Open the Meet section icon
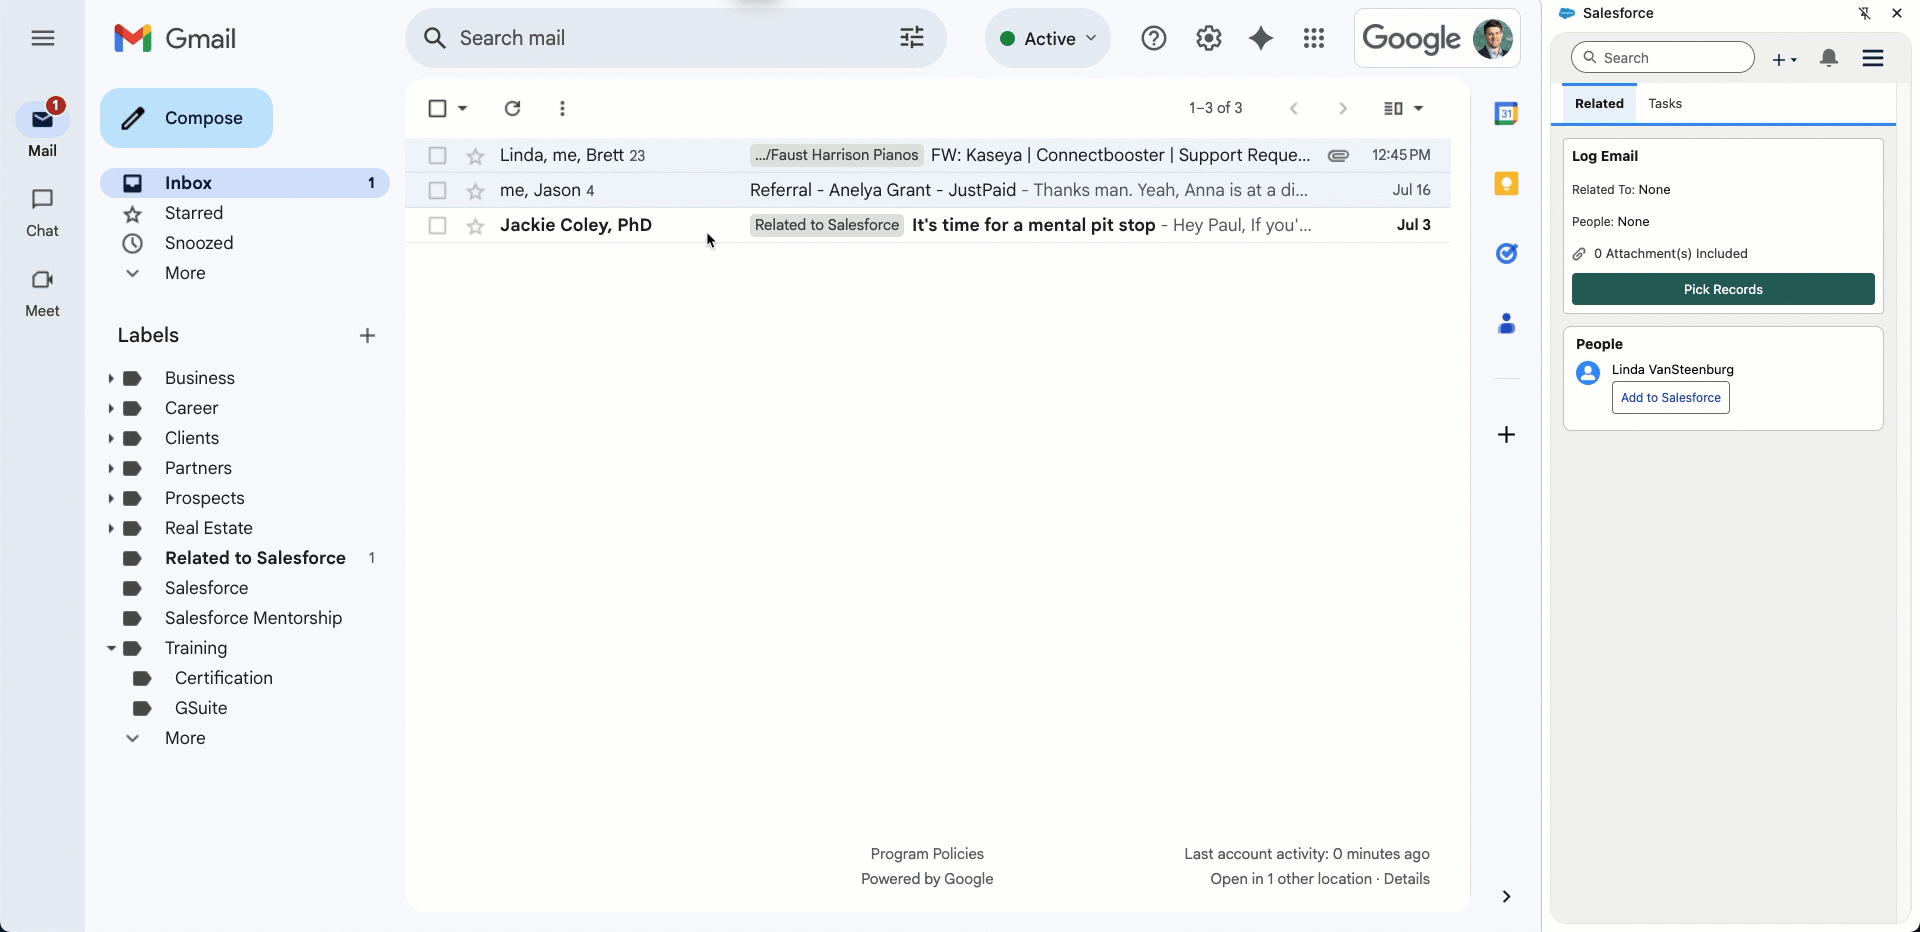Screen dimensions: 1920x932 (42, 280)
